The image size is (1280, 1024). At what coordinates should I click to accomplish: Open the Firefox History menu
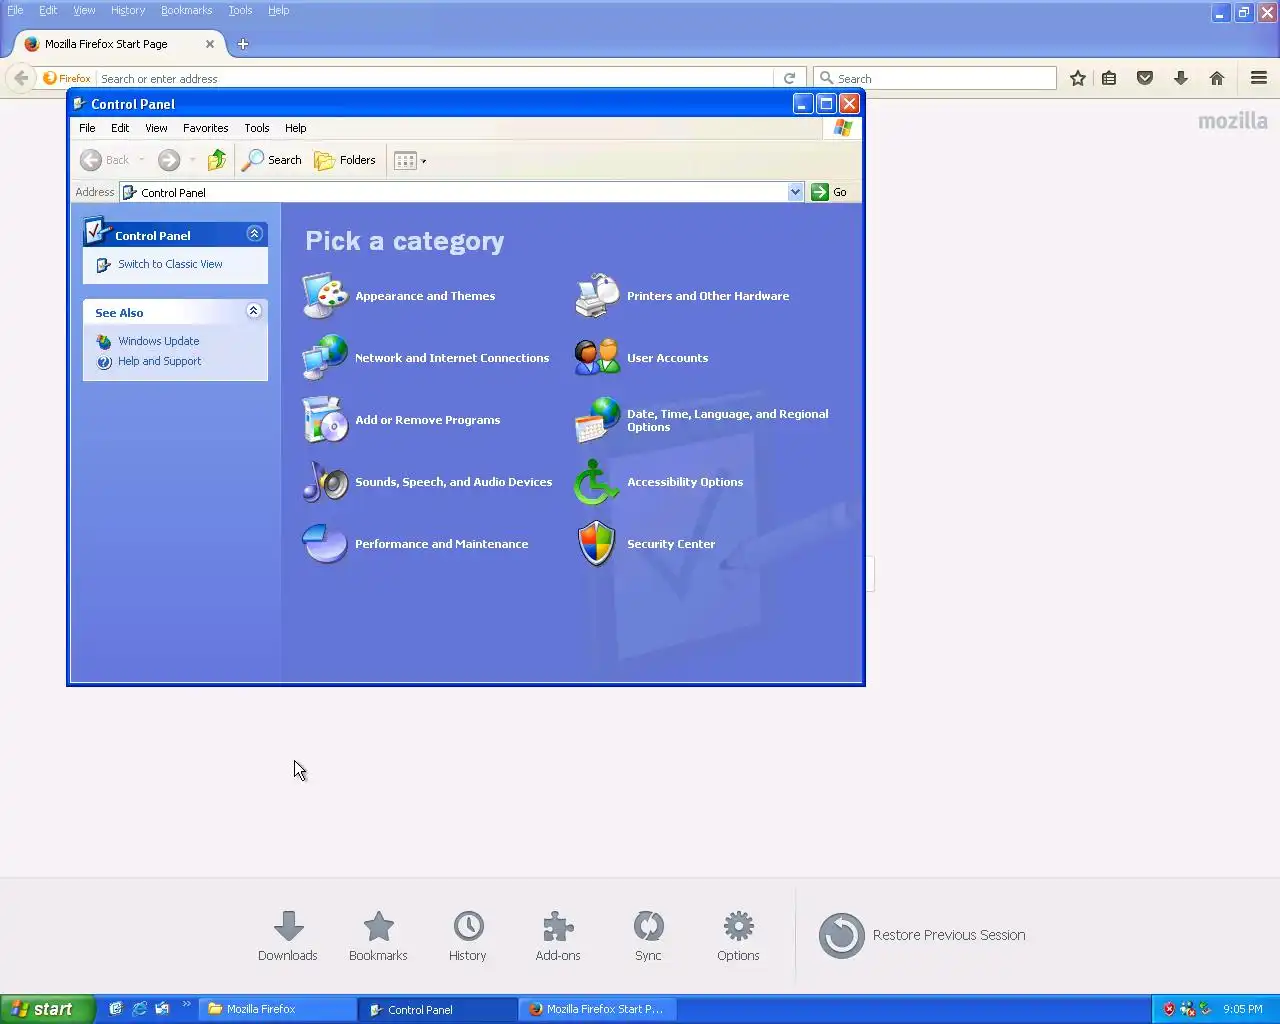tap(128, 10)
